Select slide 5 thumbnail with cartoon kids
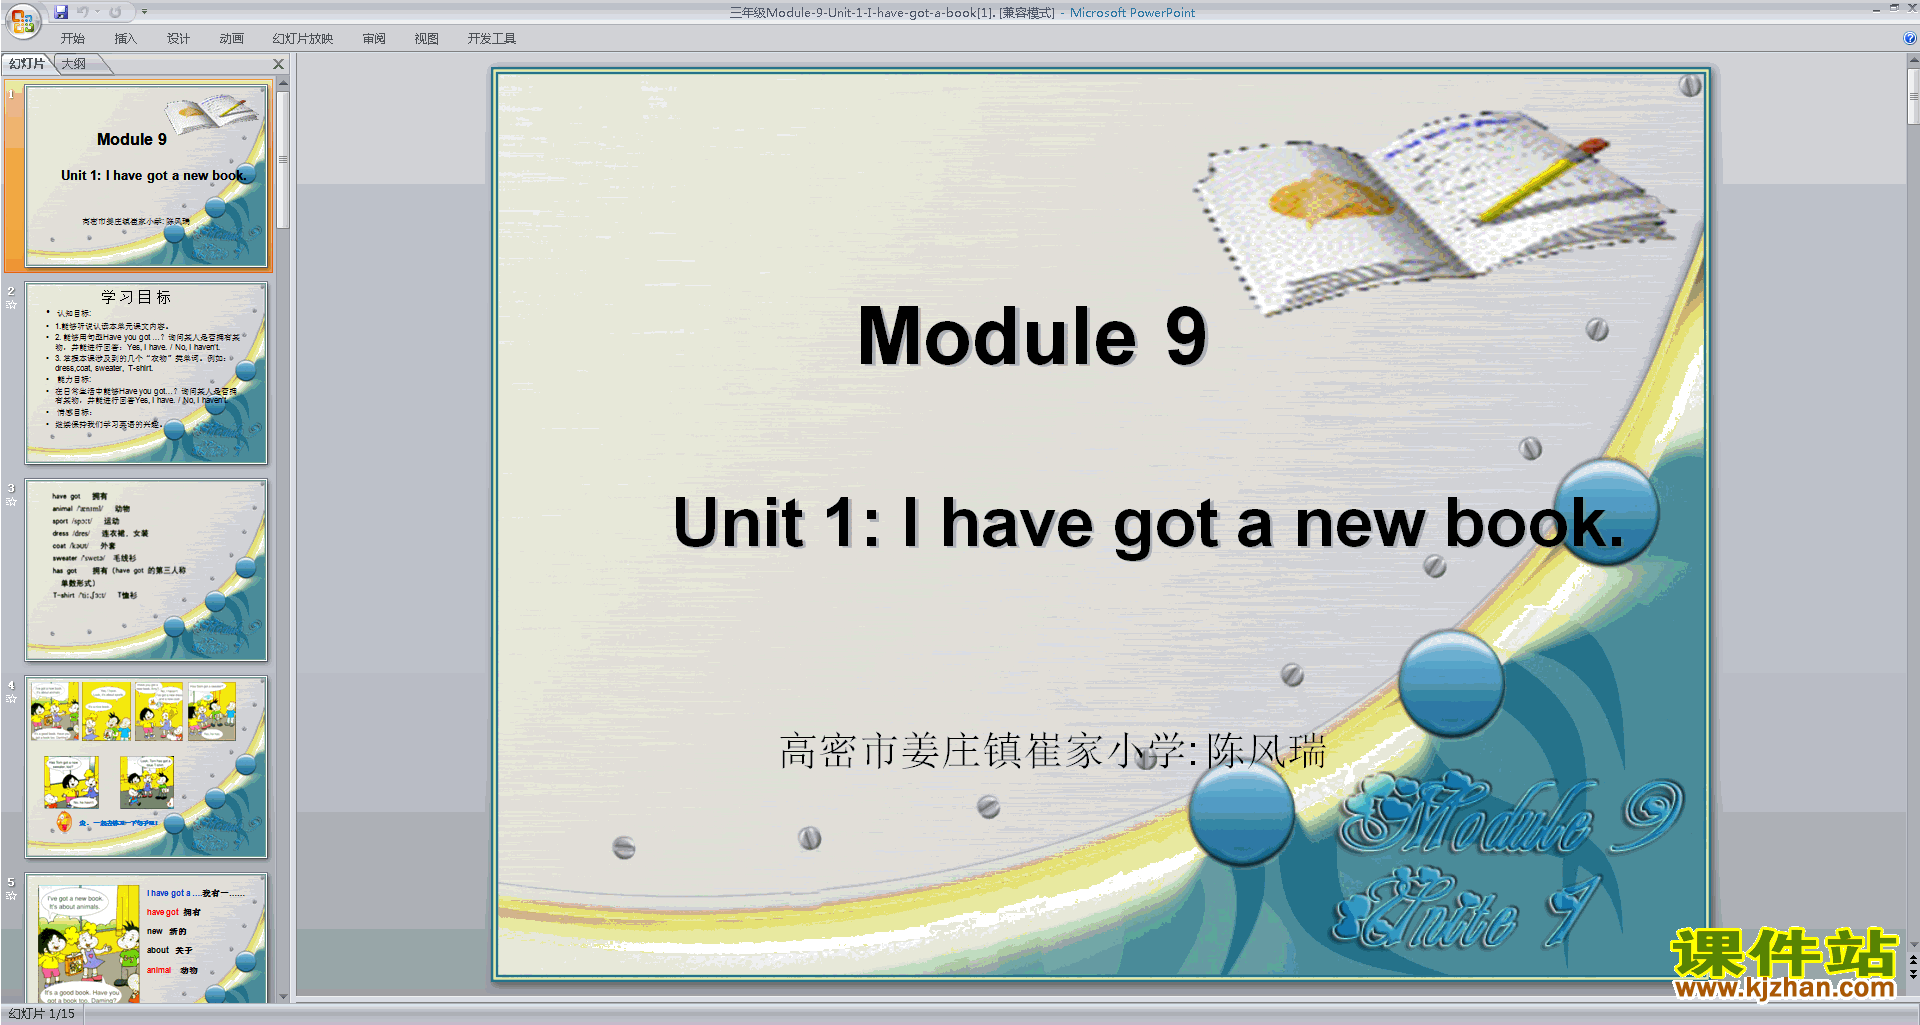This screenshot has height=1025, width=1920. 146,938
